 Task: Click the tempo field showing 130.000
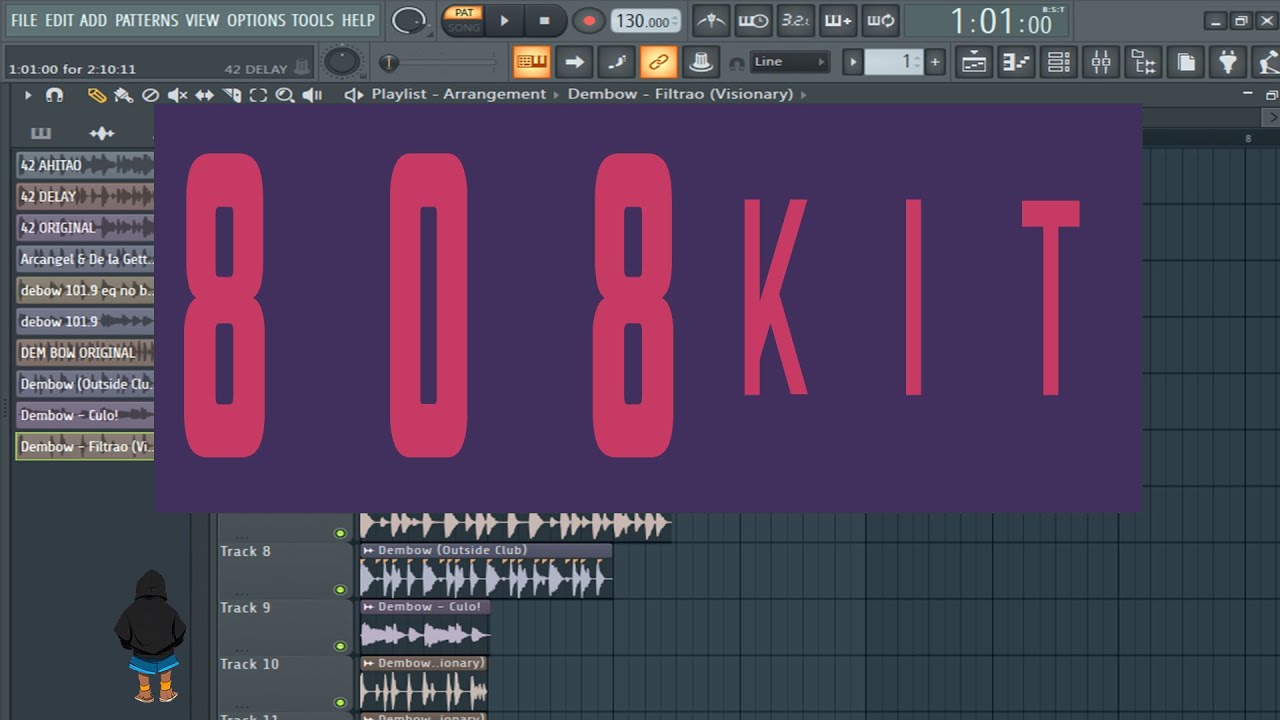point(645,21)
